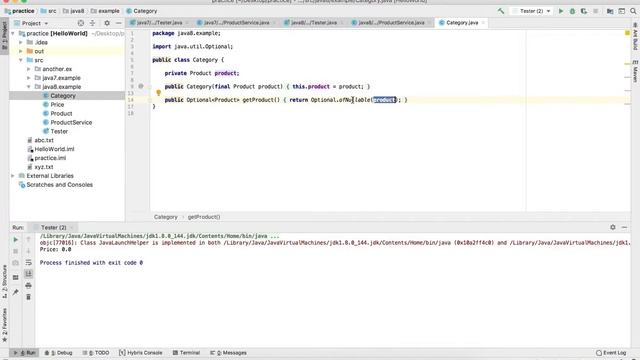Open the TODO tool window button
The image size is (640, 360).
coord(96,353)
